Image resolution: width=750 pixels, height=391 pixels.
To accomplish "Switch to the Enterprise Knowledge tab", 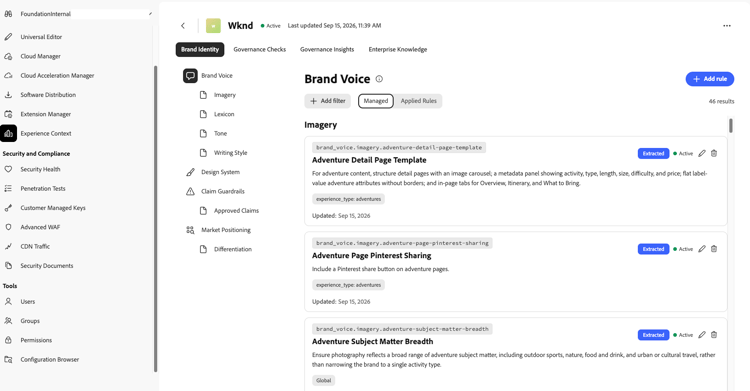I will coord(397,49).
